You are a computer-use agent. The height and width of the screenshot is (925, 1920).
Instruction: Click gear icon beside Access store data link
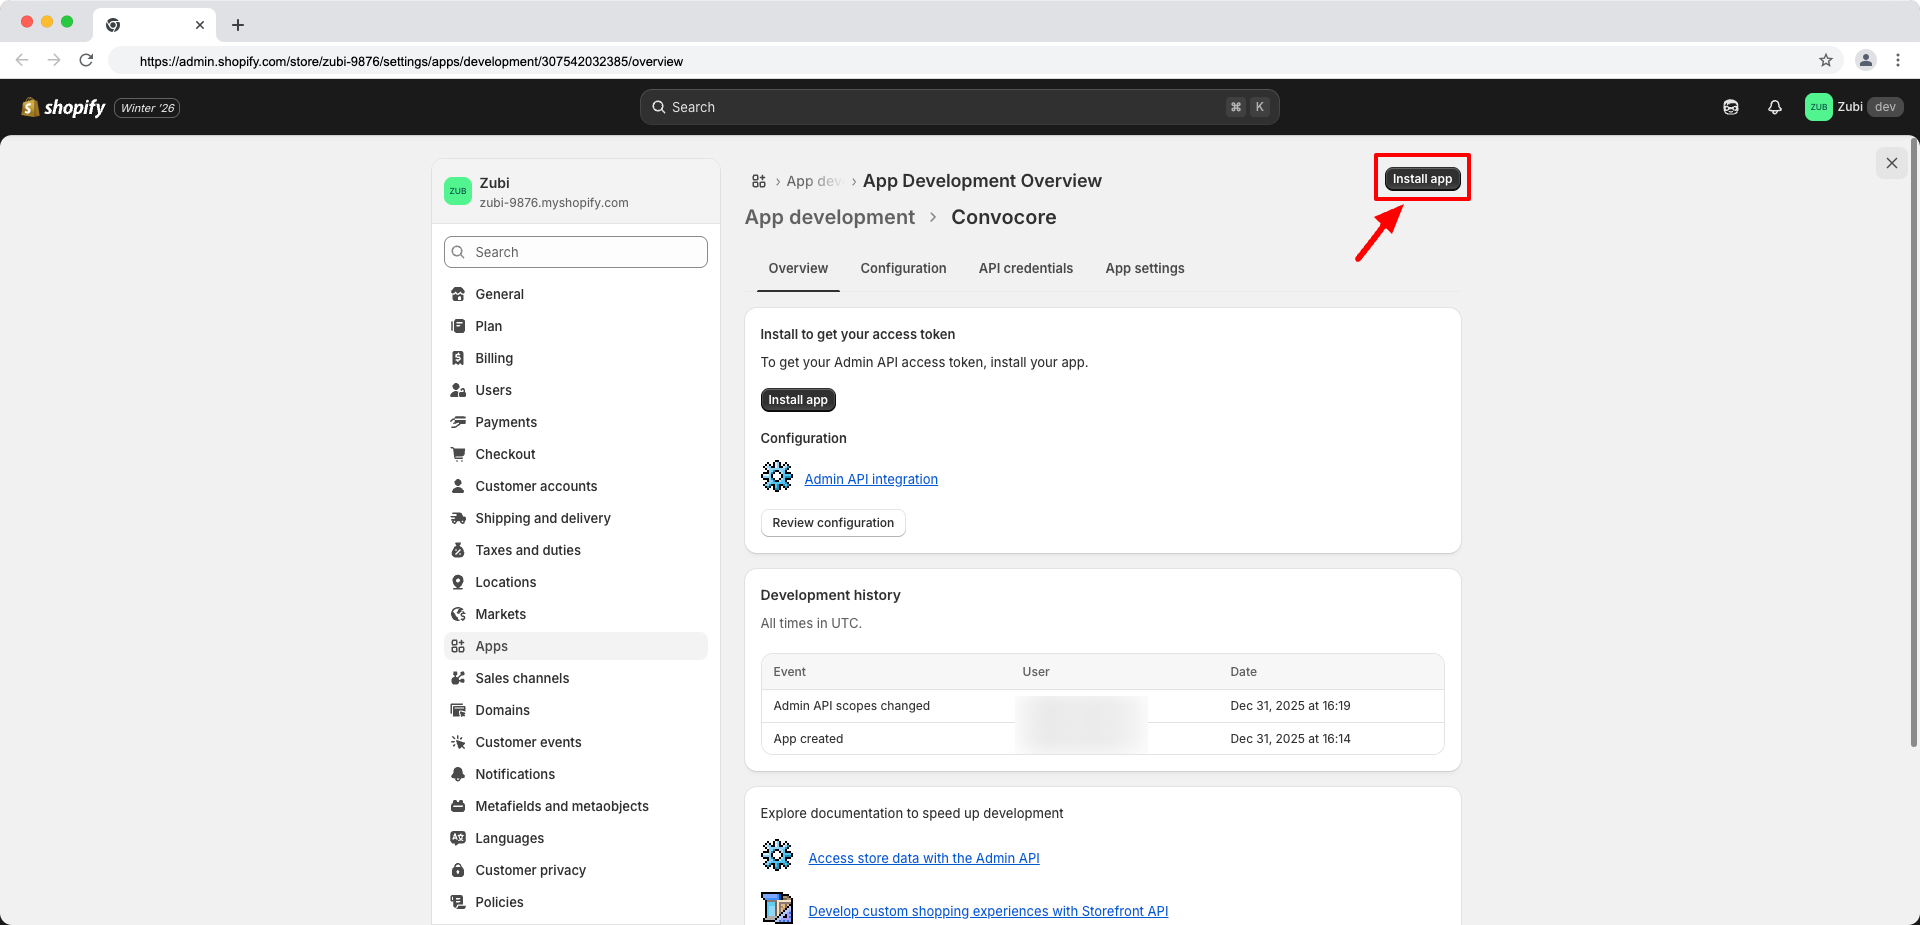point(777,855)
